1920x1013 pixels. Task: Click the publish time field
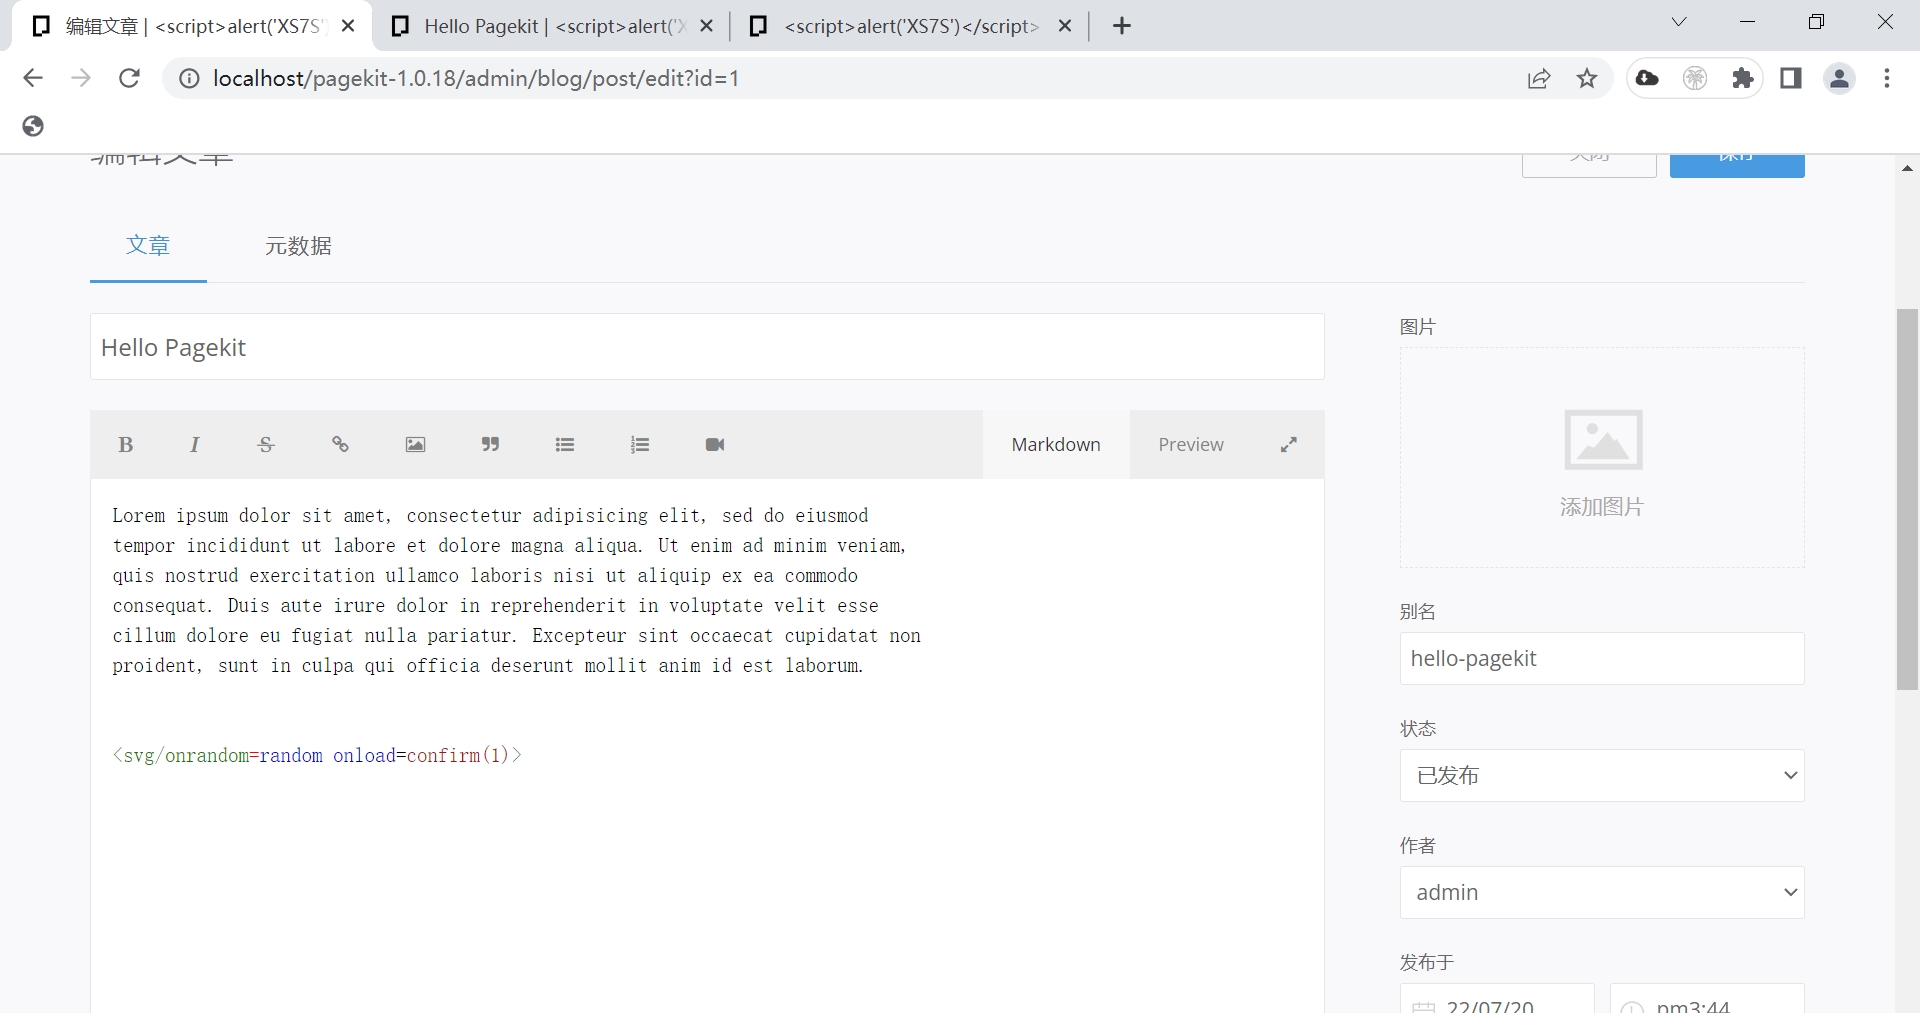pyautogui.click(x=1707, y=1000)
